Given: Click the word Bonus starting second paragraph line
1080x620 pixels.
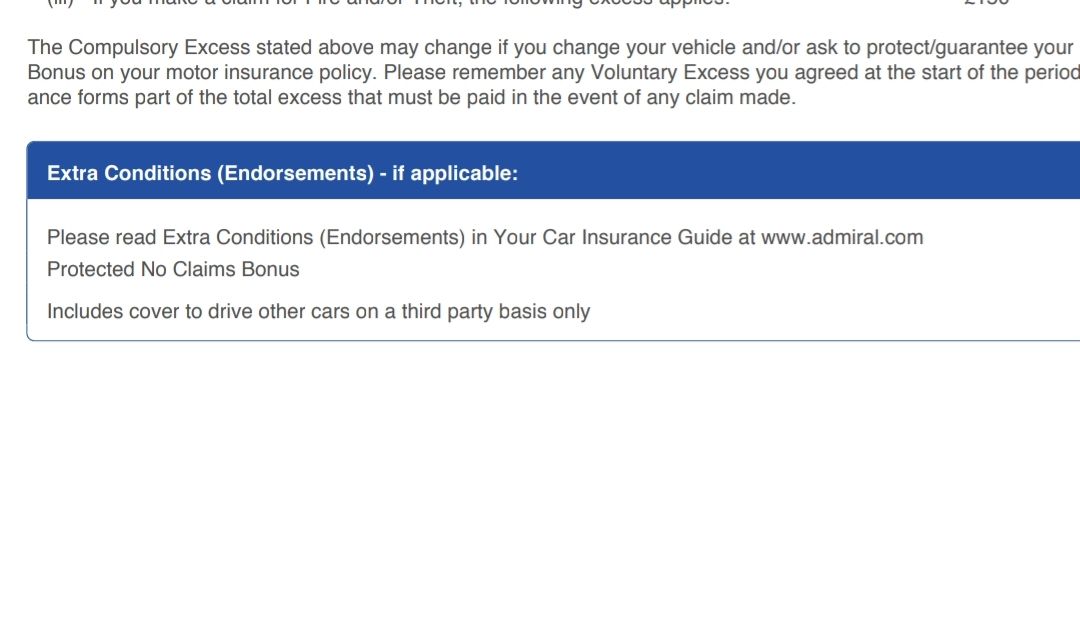Looking at the screenshot, I should point(56,72).
